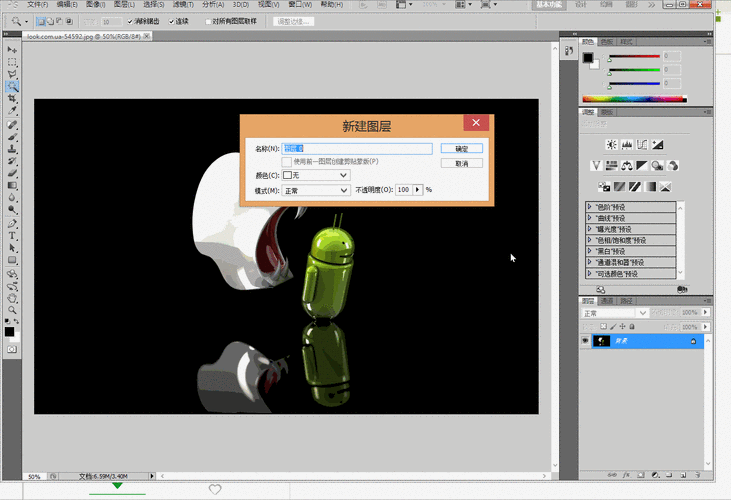
Task: Open the opacity slider arrow in dialog
Action: tap(418, 190)
